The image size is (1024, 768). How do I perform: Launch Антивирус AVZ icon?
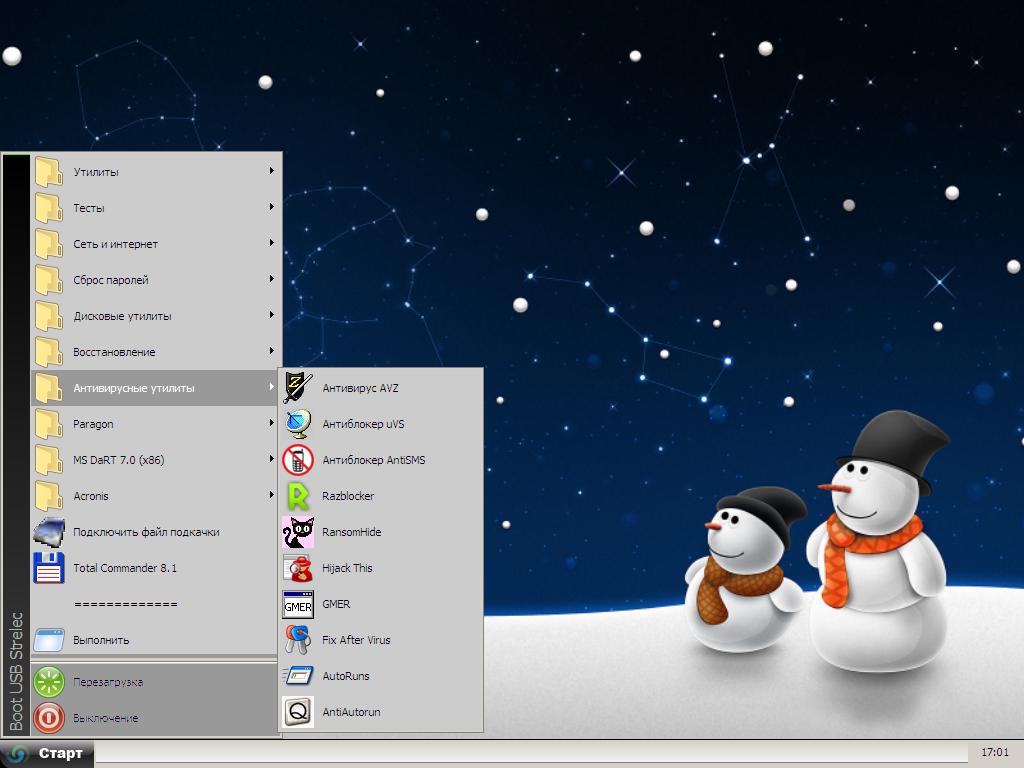point(298,388)
